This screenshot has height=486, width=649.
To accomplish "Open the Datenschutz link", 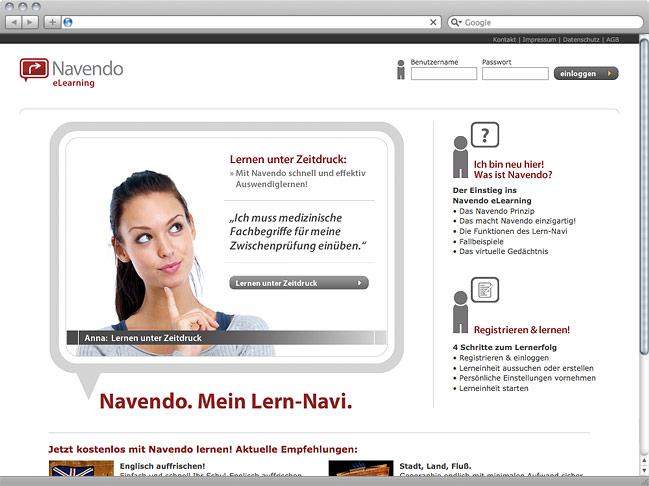I will (581, 39).
